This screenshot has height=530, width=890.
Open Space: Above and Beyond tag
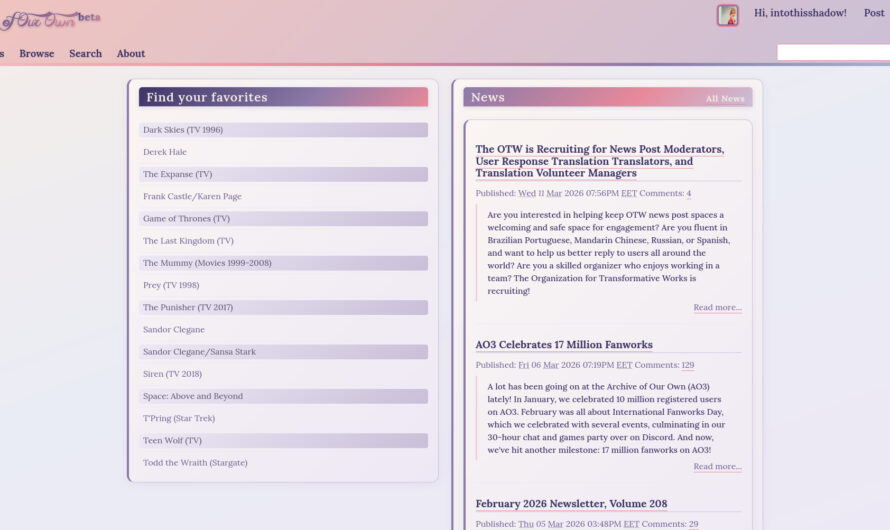[x=193, y=396]
